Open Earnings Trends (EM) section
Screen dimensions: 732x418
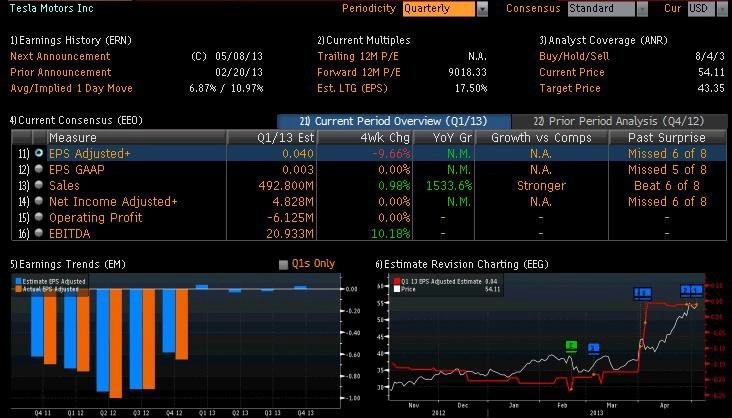pos(68,264)
